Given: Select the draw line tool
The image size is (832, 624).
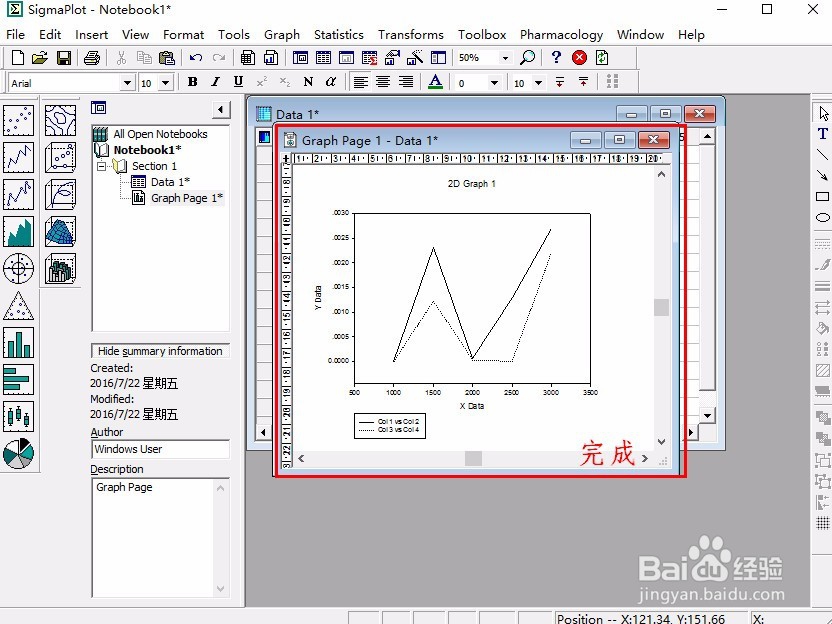Looking at the screenshot, I should click(x=822, y=154).
